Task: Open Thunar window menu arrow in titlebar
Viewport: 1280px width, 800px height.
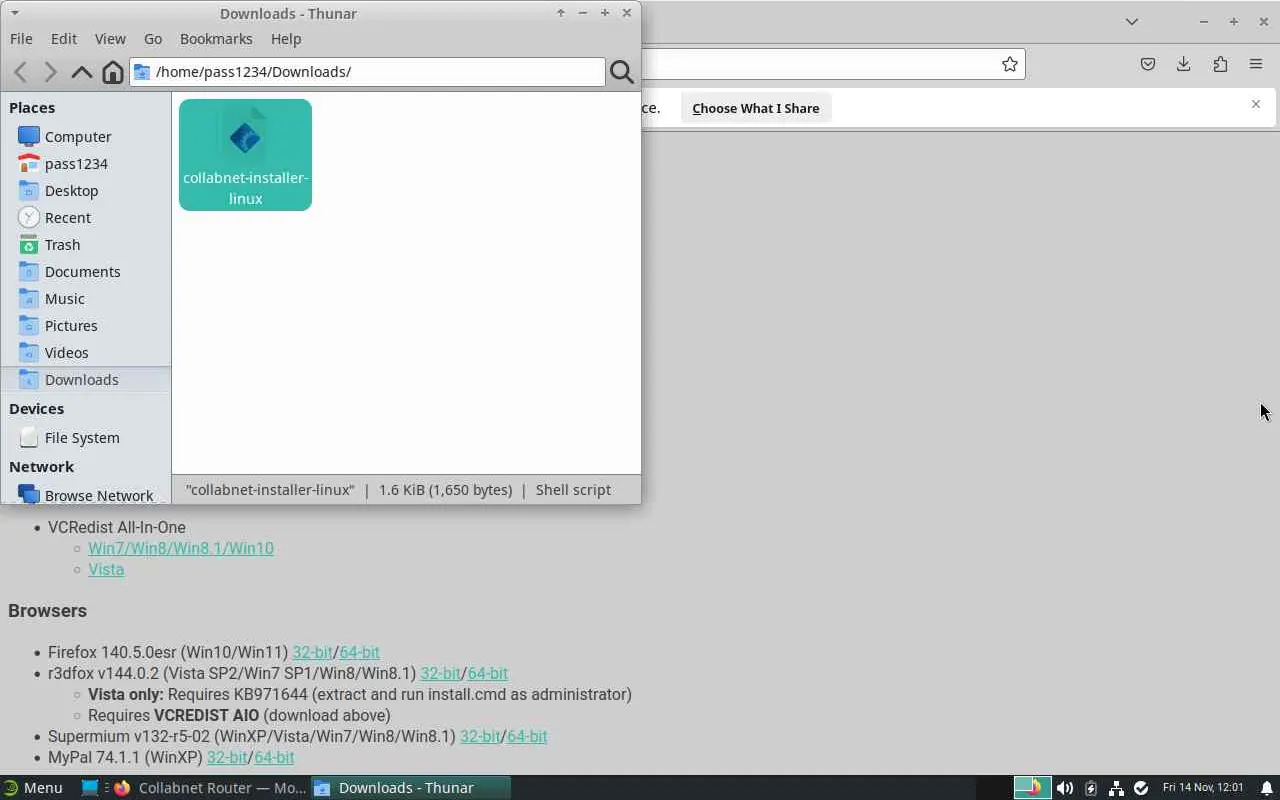Action: click(x=15, y=13)
